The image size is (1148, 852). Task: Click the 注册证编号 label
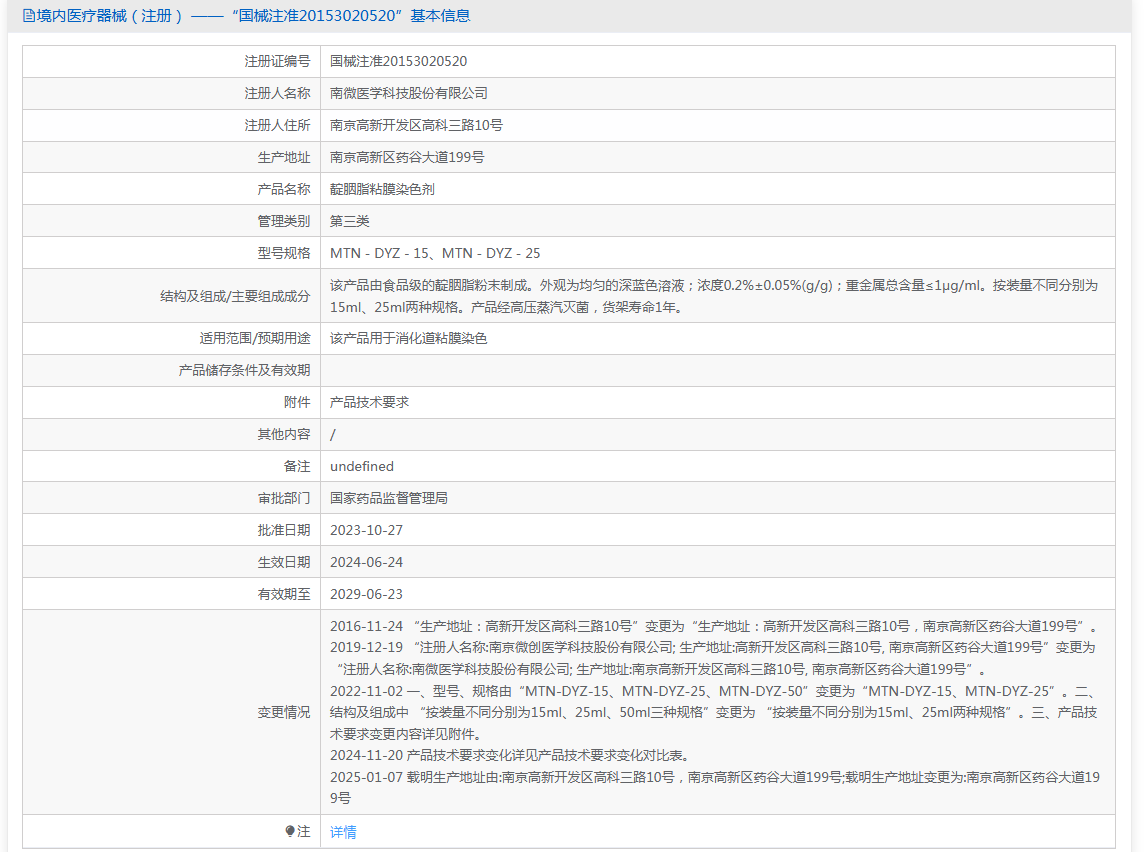277,61
